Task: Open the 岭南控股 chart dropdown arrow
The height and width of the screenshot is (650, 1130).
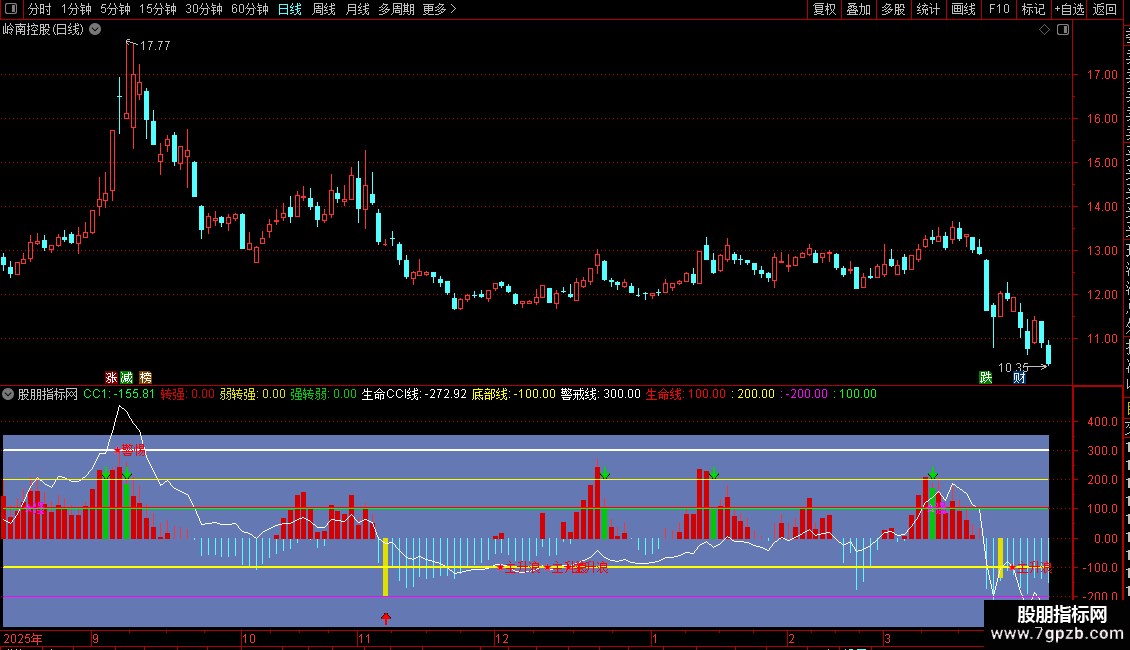Action: pyautogui.click(x=95, y=30)
